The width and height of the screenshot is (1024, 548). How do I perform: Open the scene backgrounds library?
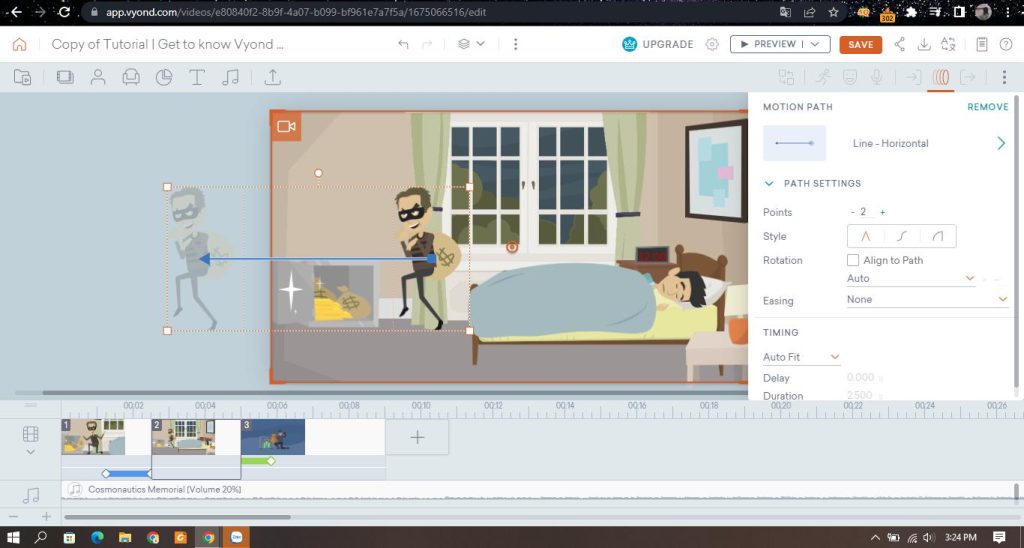65,77
